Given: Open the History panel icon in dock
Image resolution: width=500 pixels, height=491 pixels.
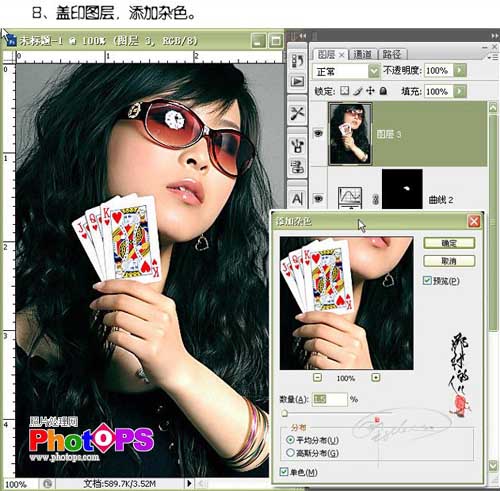Looking at the screenshot, I should pos(297,61).
